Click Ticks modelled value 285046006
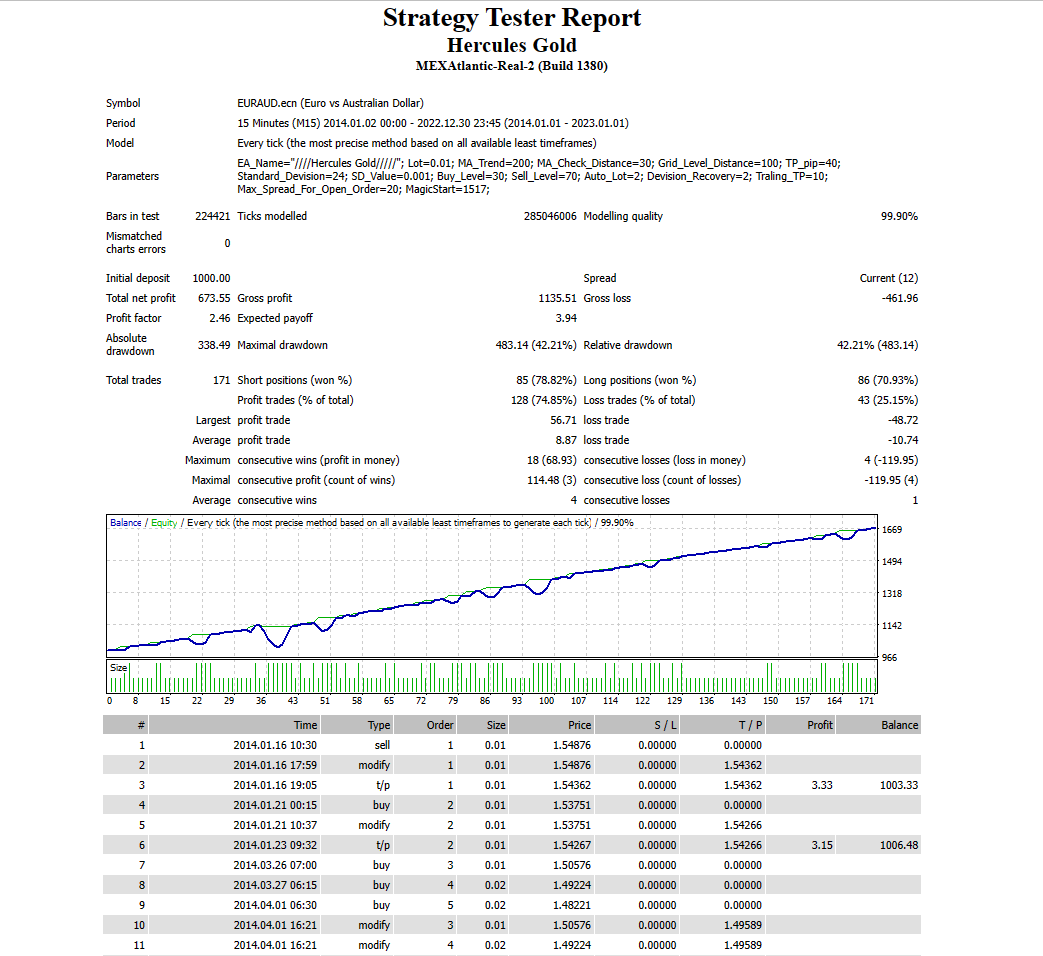The image size is (1043, 956). click(x=550, y=216)
